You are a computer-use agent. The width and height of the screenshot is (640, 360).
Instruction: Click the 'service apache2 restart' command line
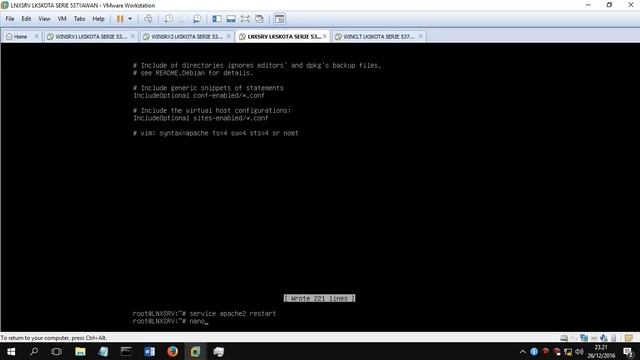coord(204,313)
